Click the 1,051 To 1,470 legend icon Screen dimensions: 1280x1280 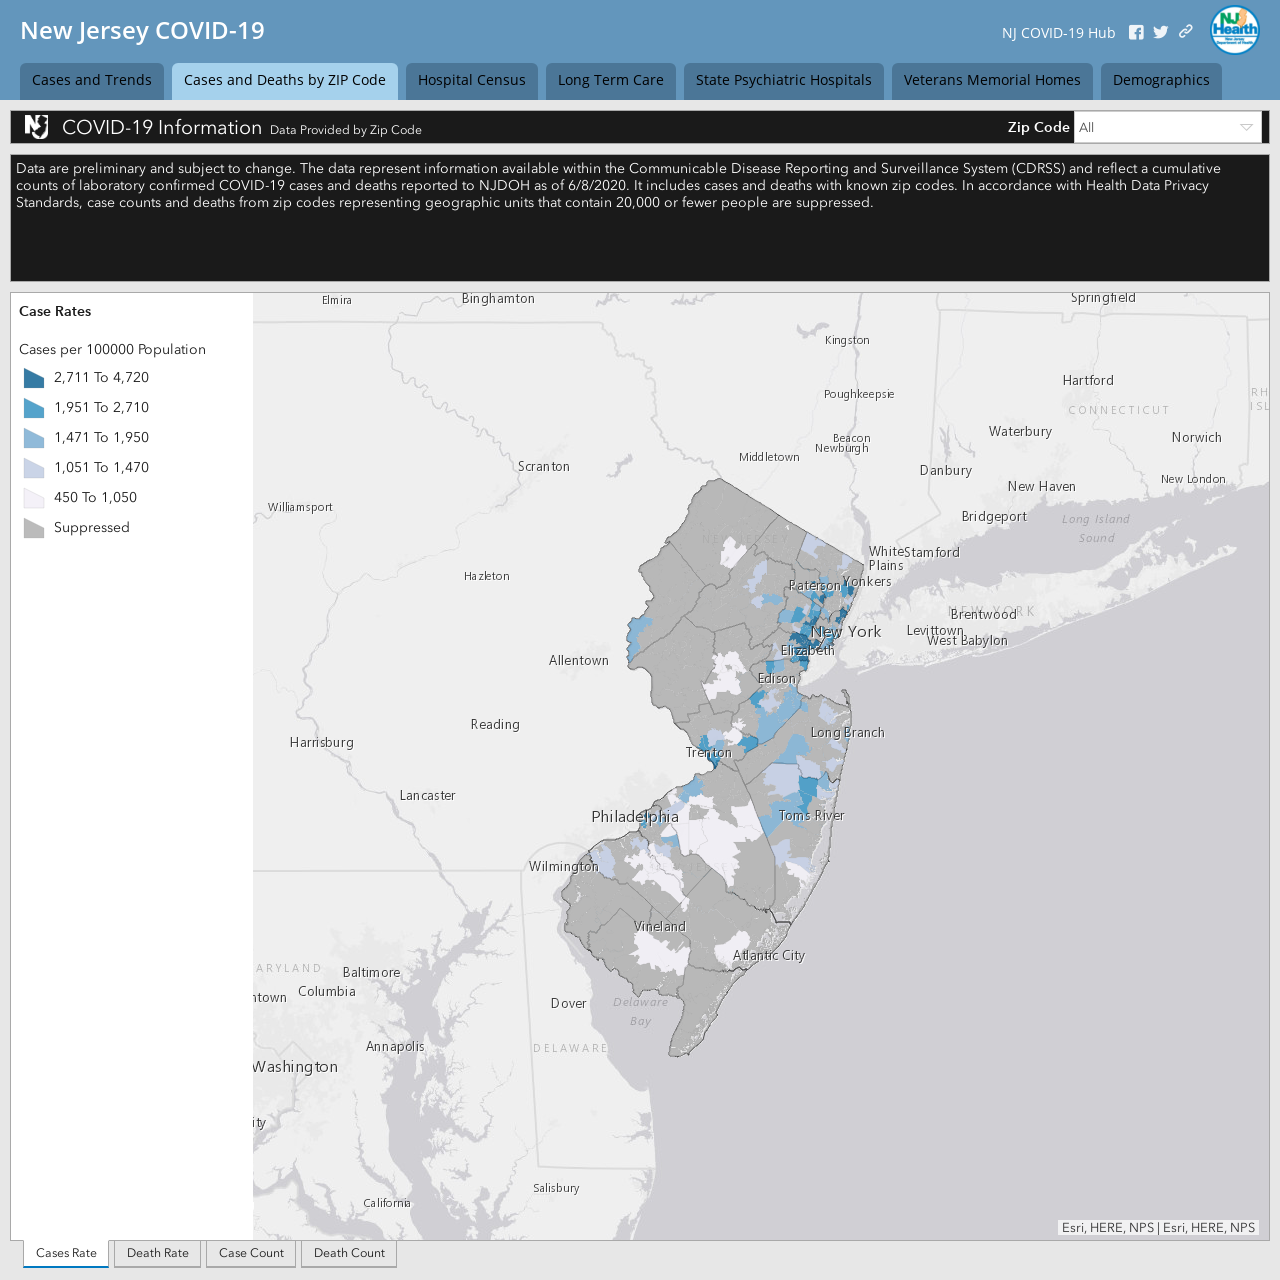click(x=34, y=468)
